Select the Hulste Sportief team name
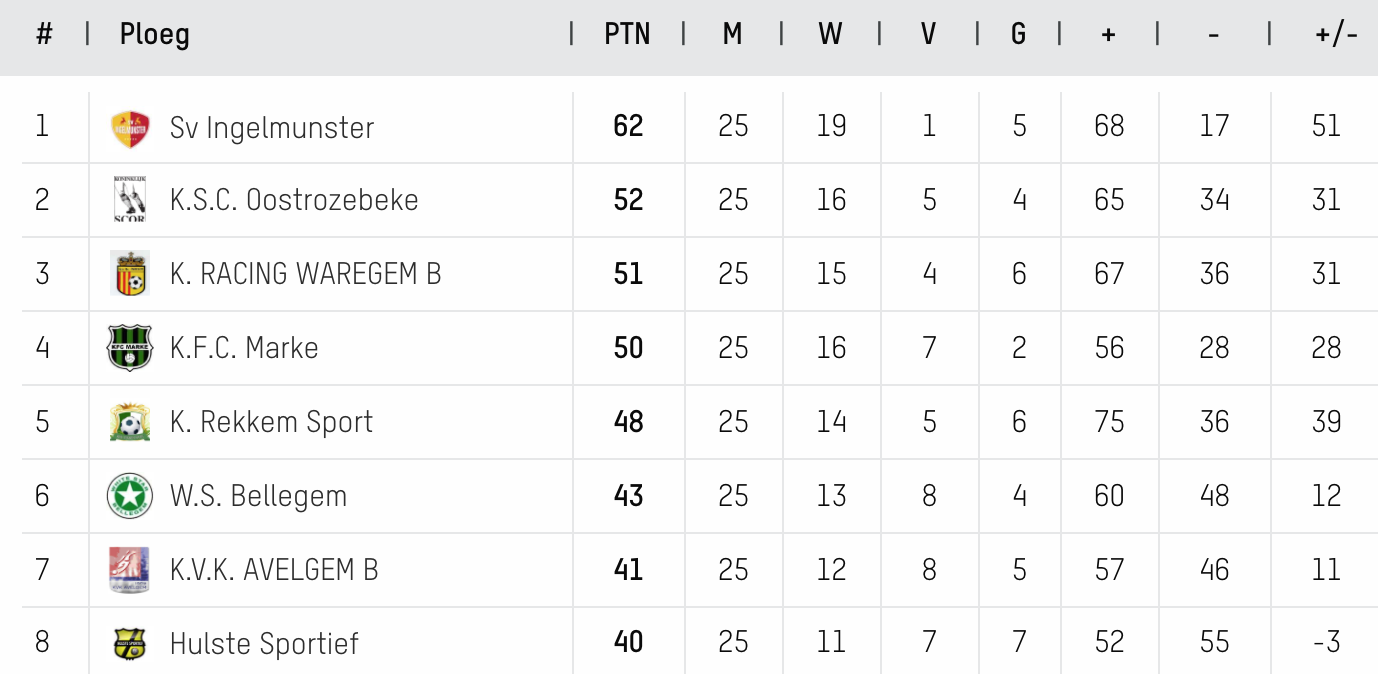The image size is (1378, 674). click(x=264, y=644)
